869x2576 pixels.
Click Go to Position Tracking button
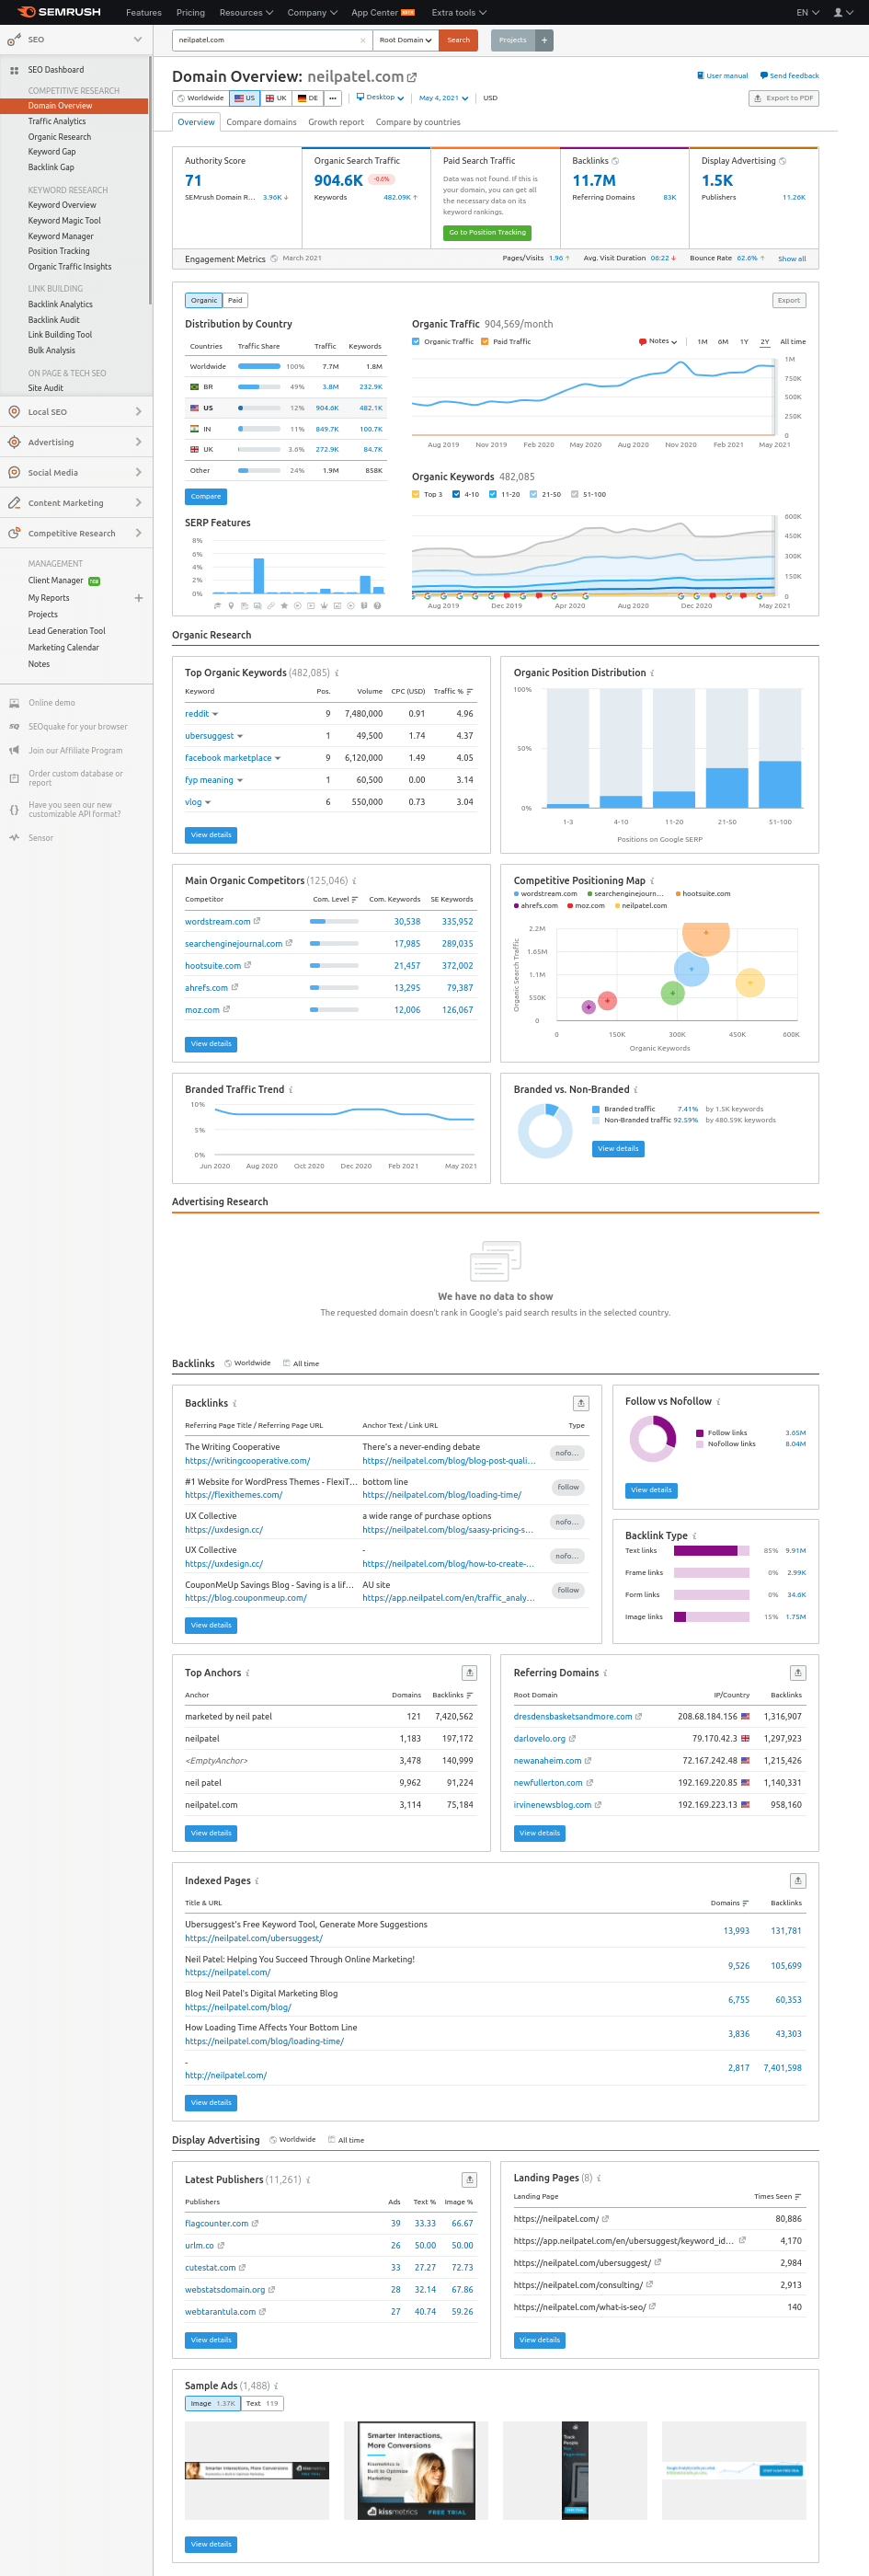click(487, 232)
